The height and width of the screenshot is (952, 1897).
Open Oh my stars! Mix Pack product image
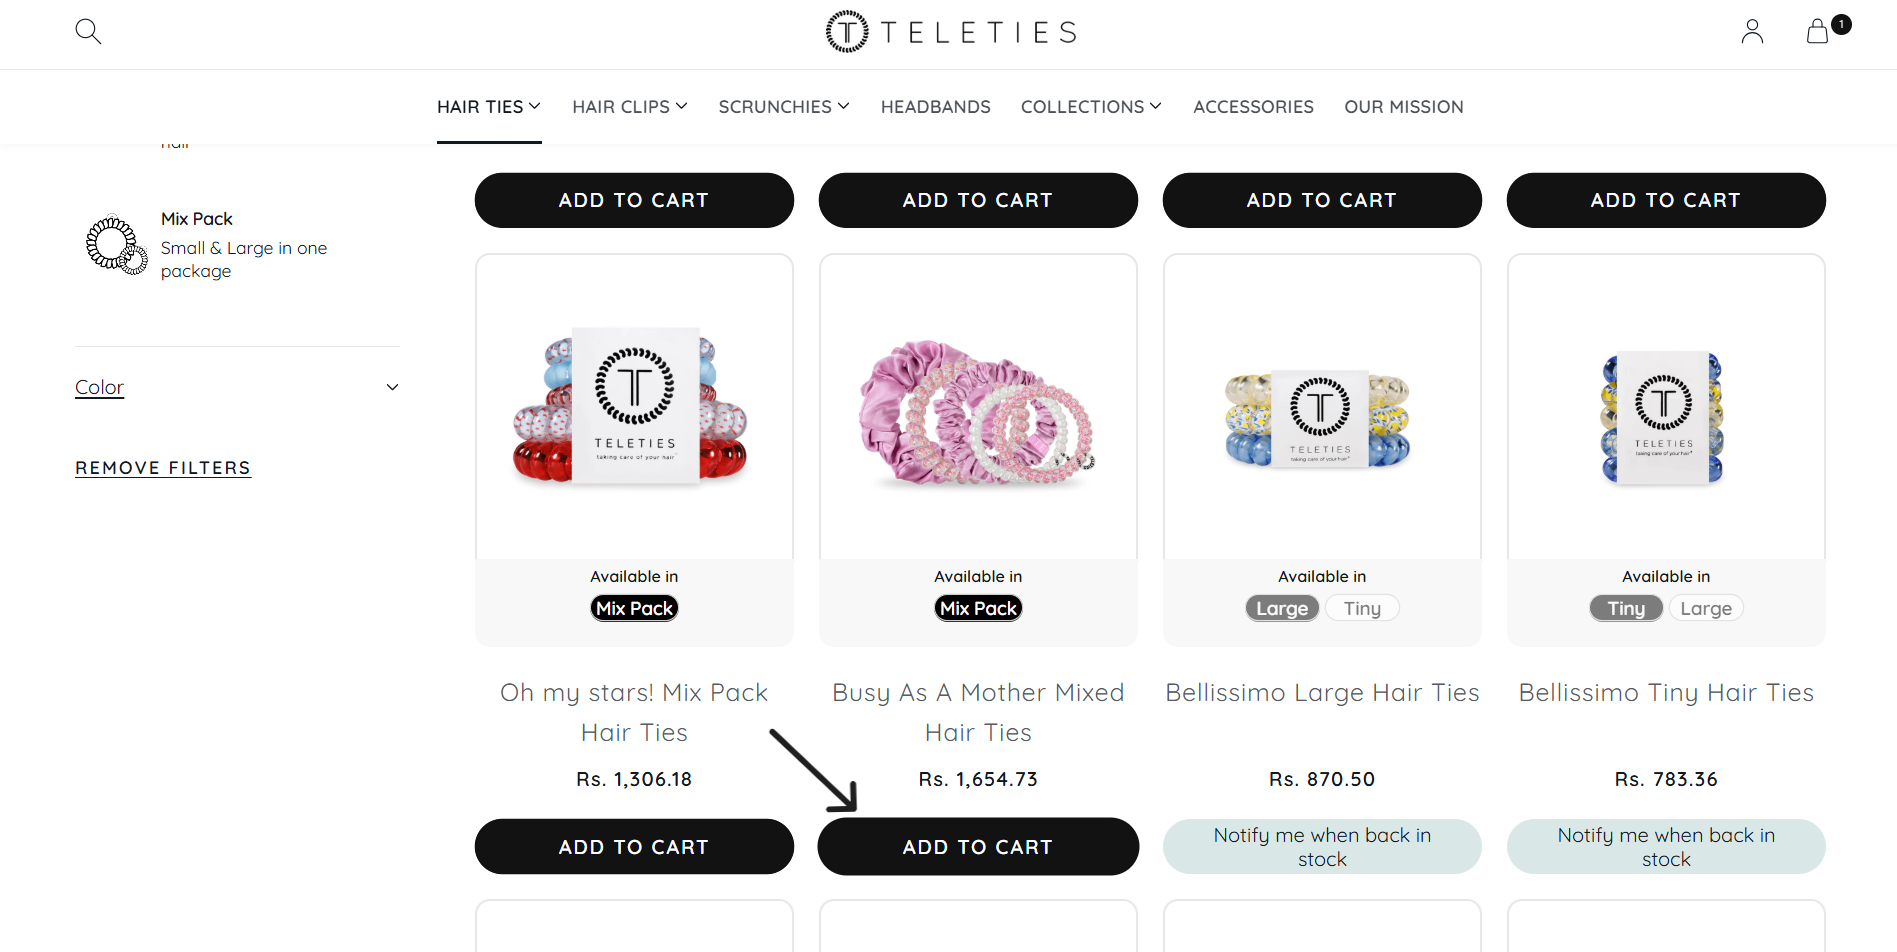[x=634, y=408]
